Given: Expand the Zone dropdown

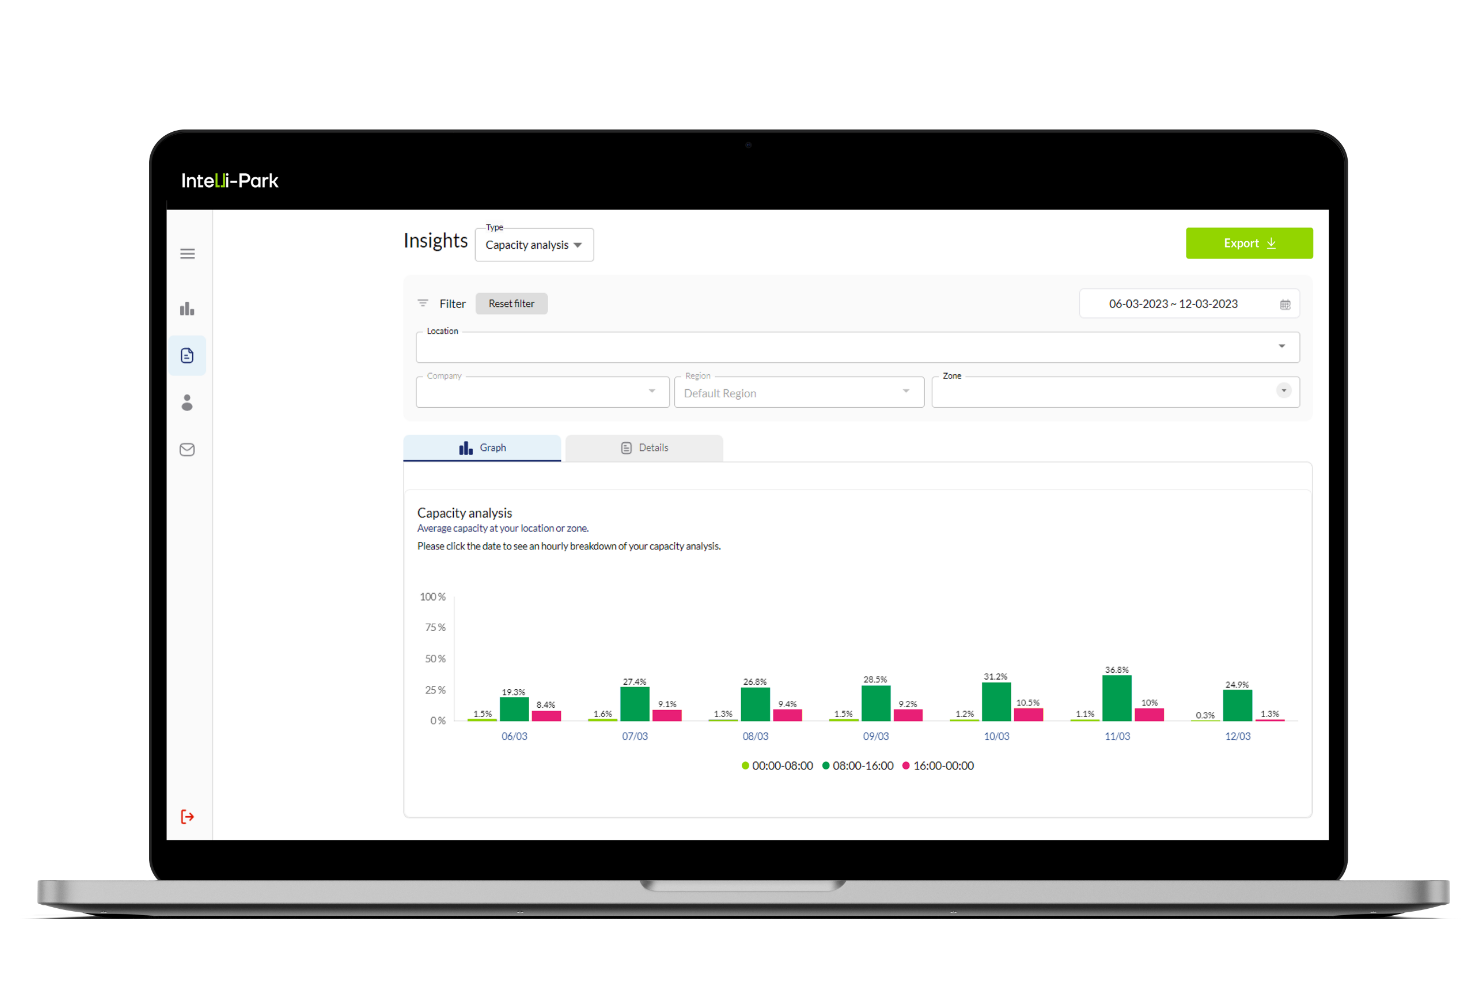Looking at the screenshot, I should pyautogui.click(x=1283, y=391).
